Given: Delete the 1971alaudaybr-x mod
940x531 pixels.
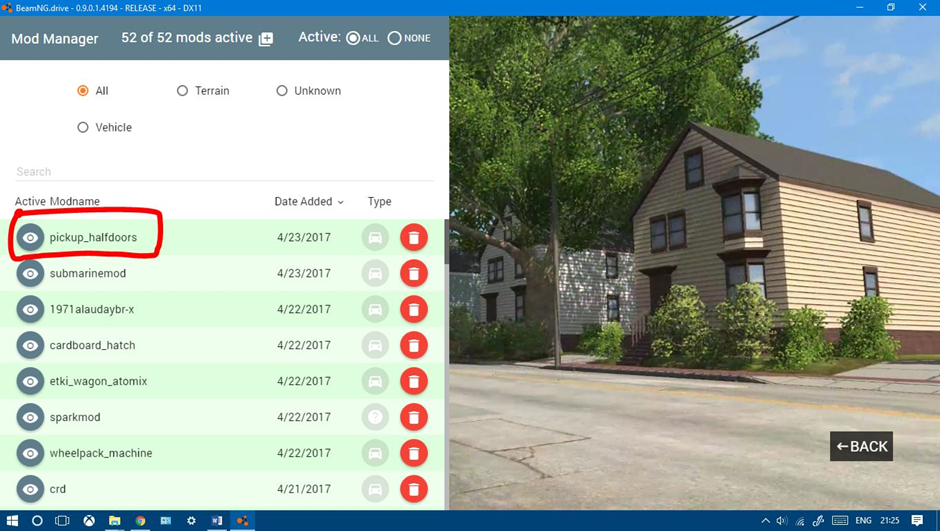Looking at the screenshot, I should click(x=414, y=309).
